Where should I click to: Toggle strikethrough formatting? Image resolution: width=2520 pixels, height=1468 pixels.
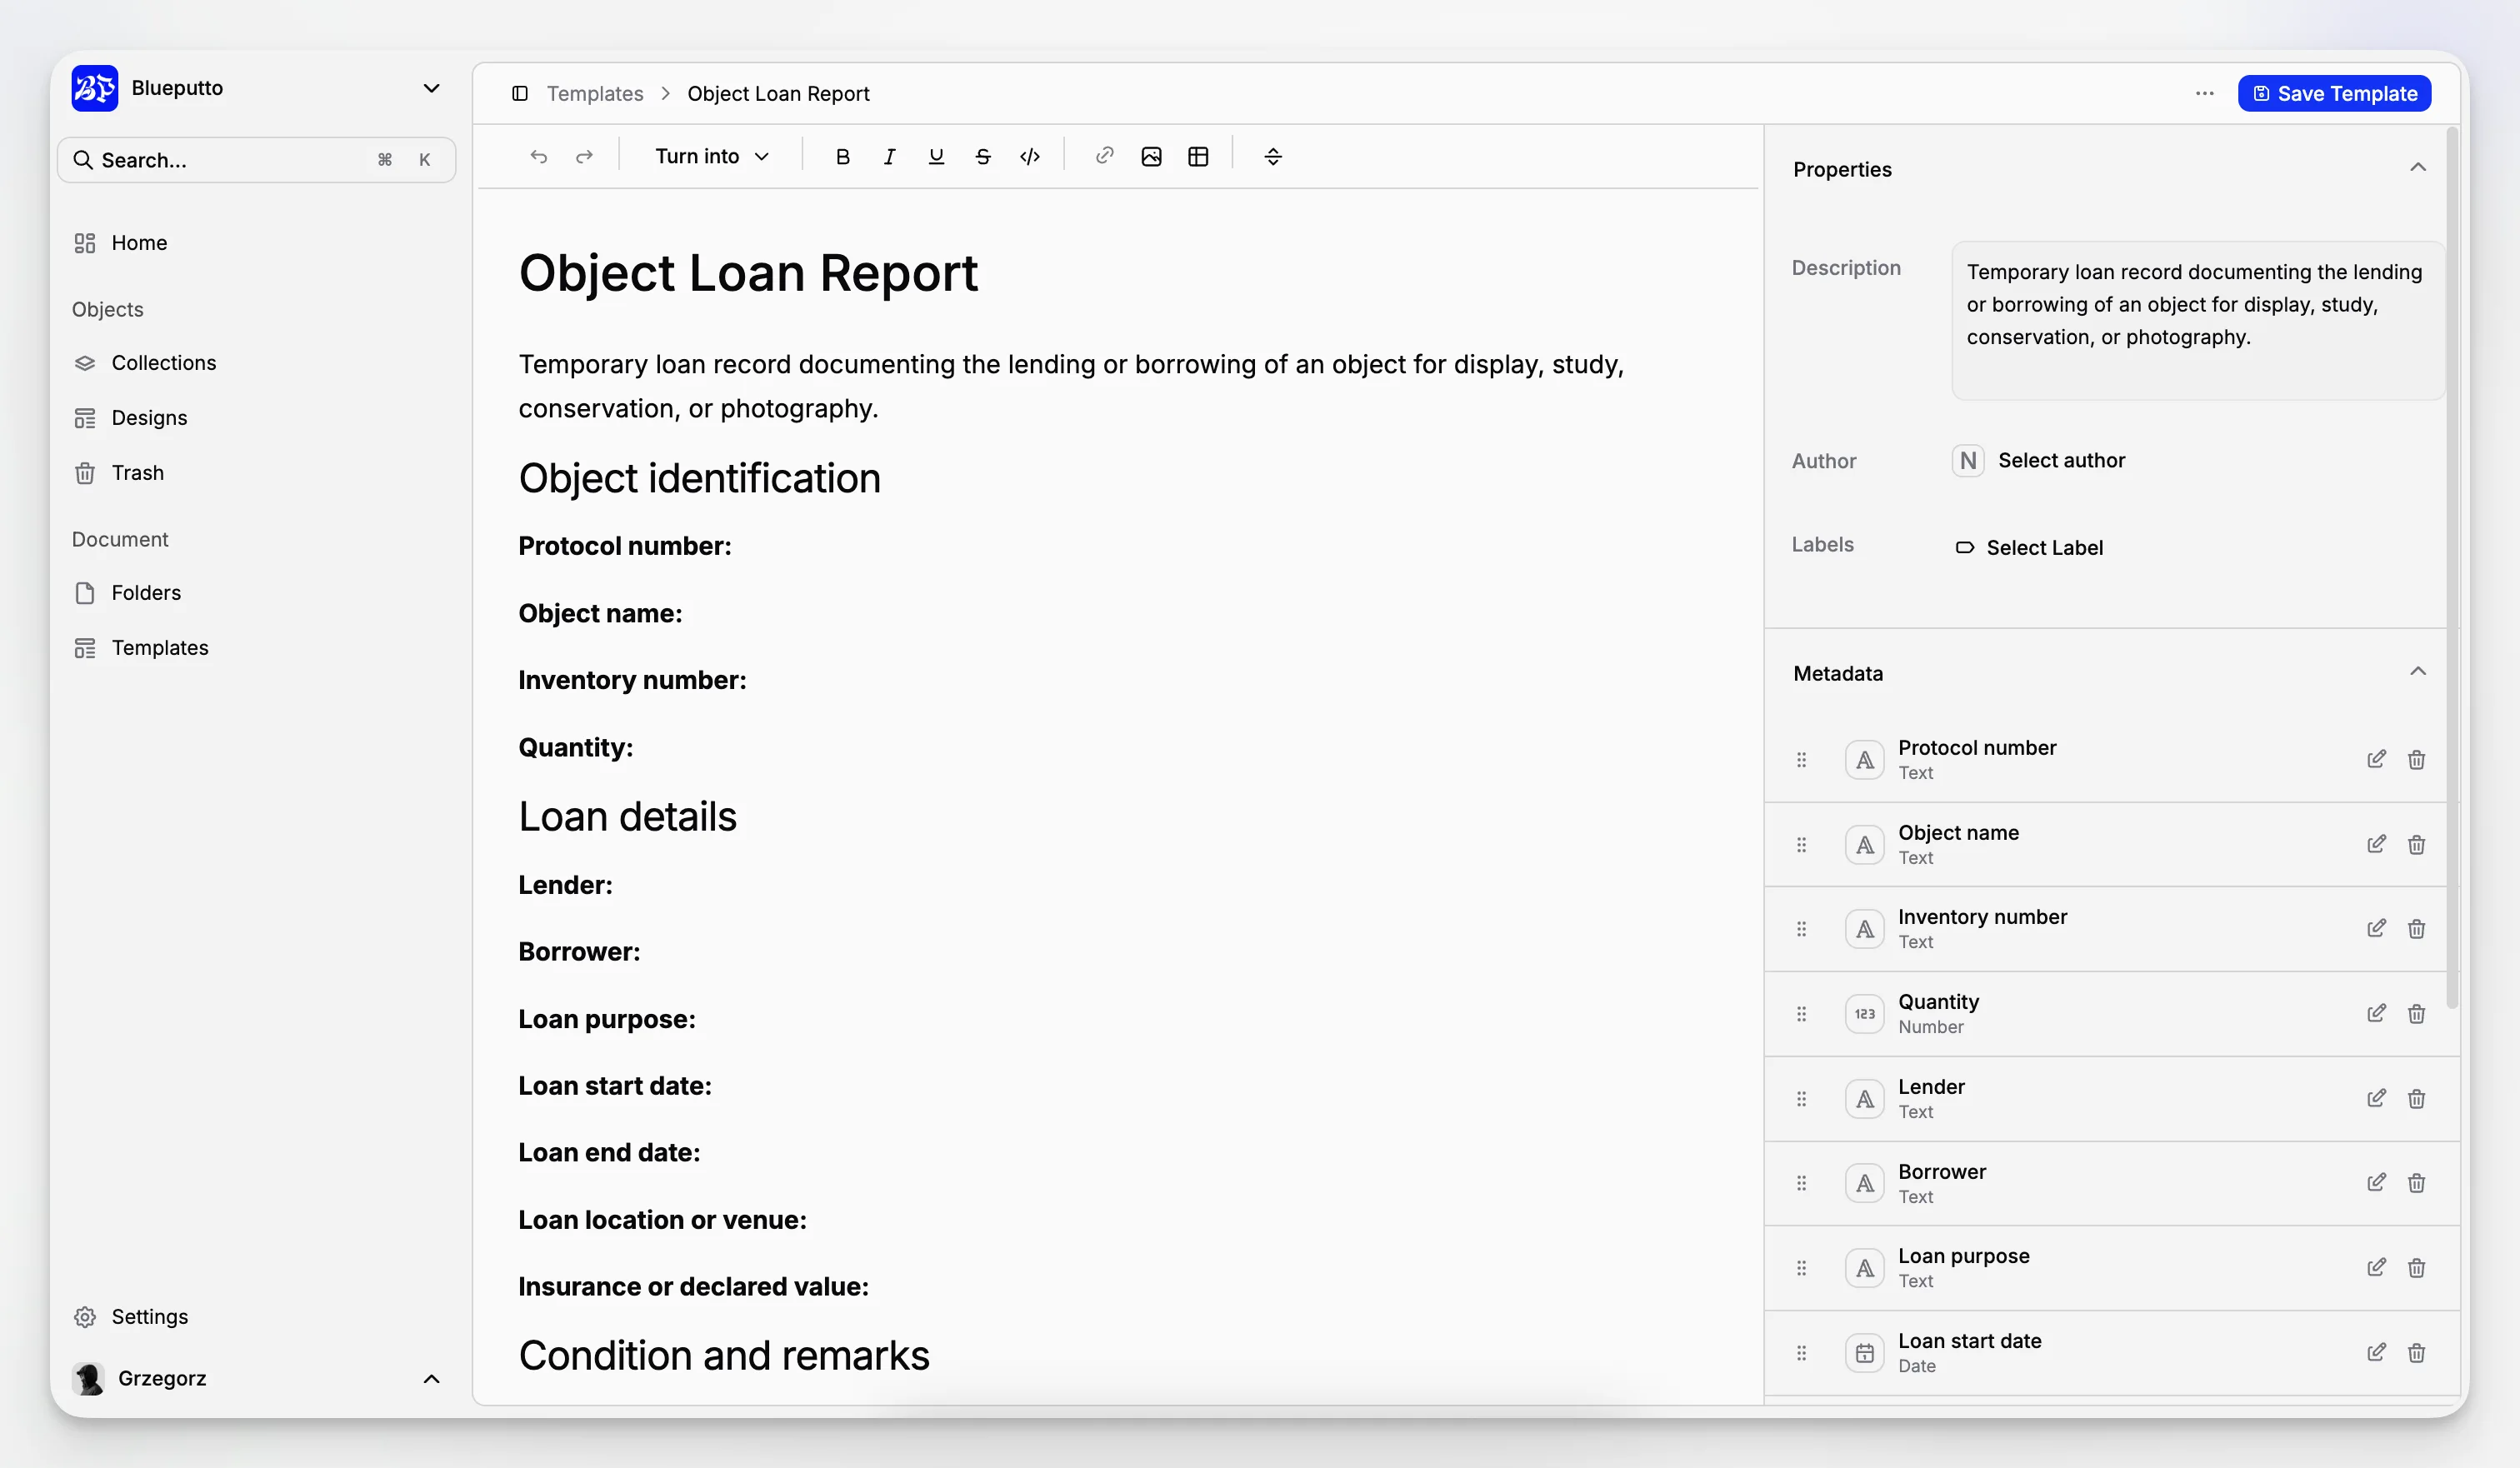[983, 156]
